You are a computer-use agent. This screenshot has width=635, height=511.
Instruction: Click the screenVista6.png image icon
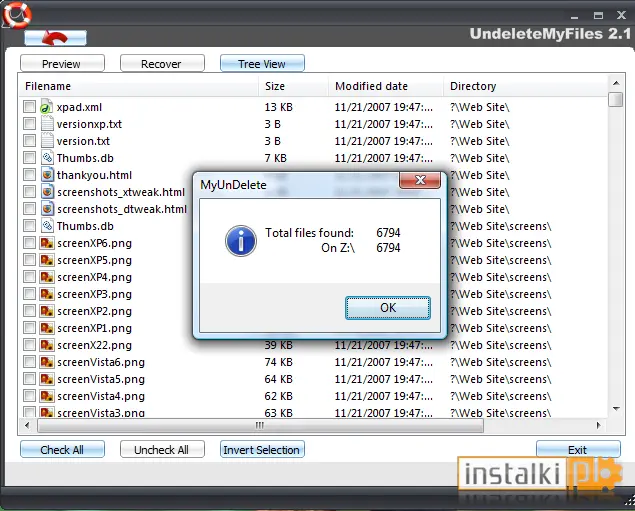pos(47,362)
